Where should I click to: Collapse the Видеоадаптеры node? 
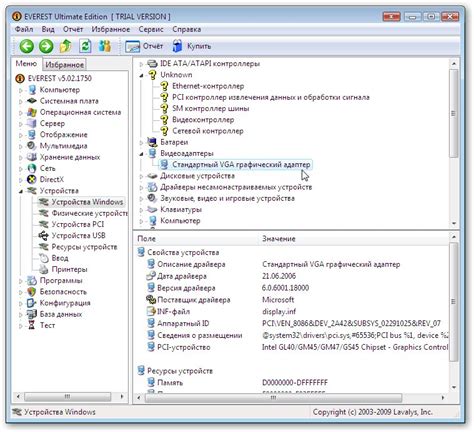pyautogui.click(x=141, y=154)
